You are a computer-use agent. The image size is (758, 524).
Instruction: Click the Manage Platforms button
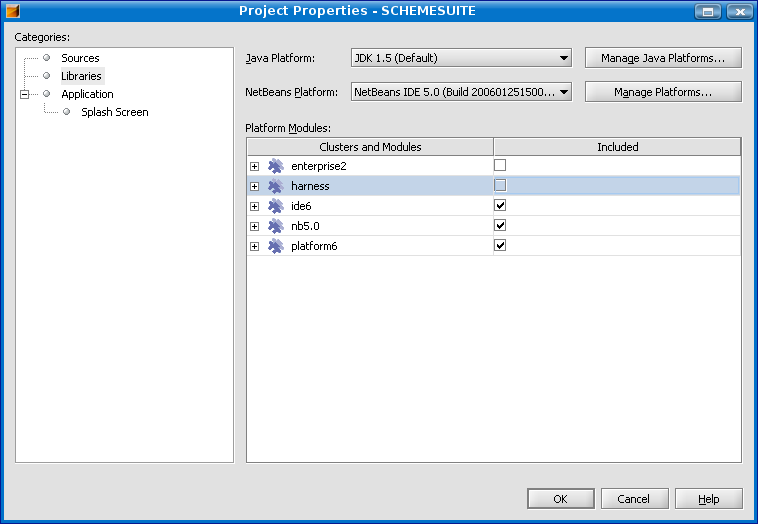point(663,92)
